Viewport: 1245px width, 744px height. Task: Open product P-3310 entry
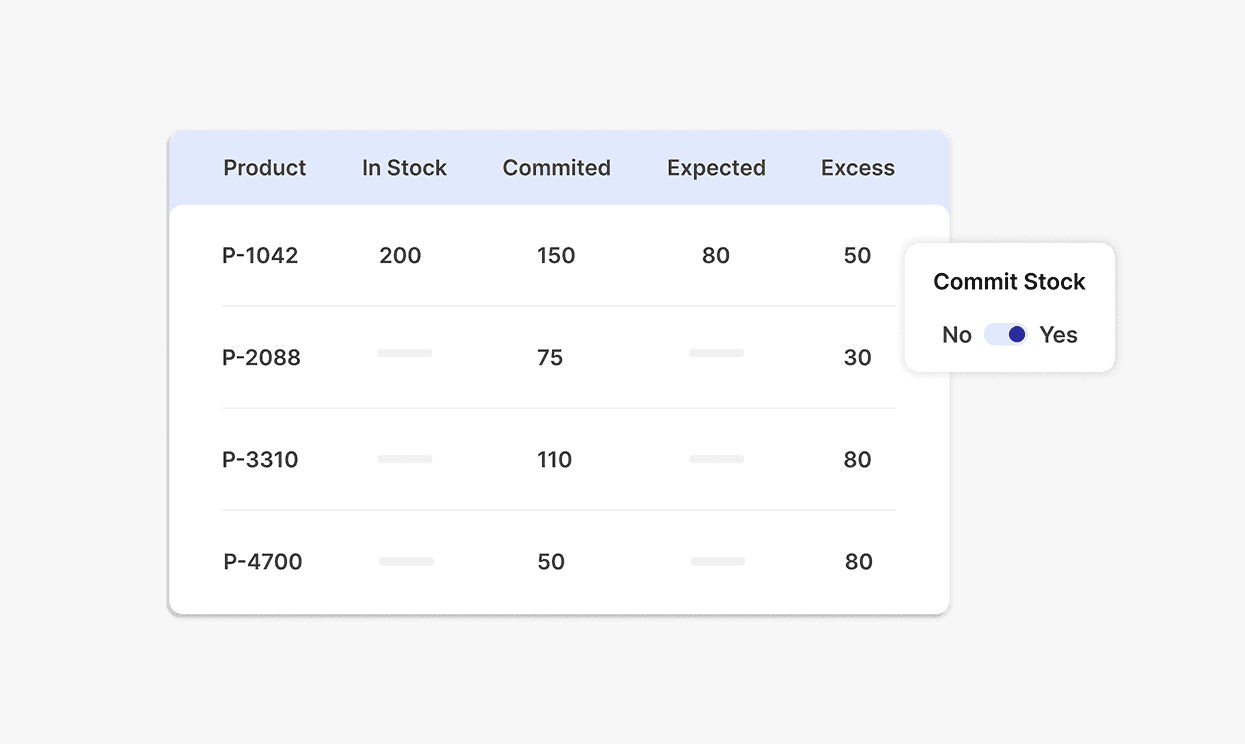coord(260,459)
